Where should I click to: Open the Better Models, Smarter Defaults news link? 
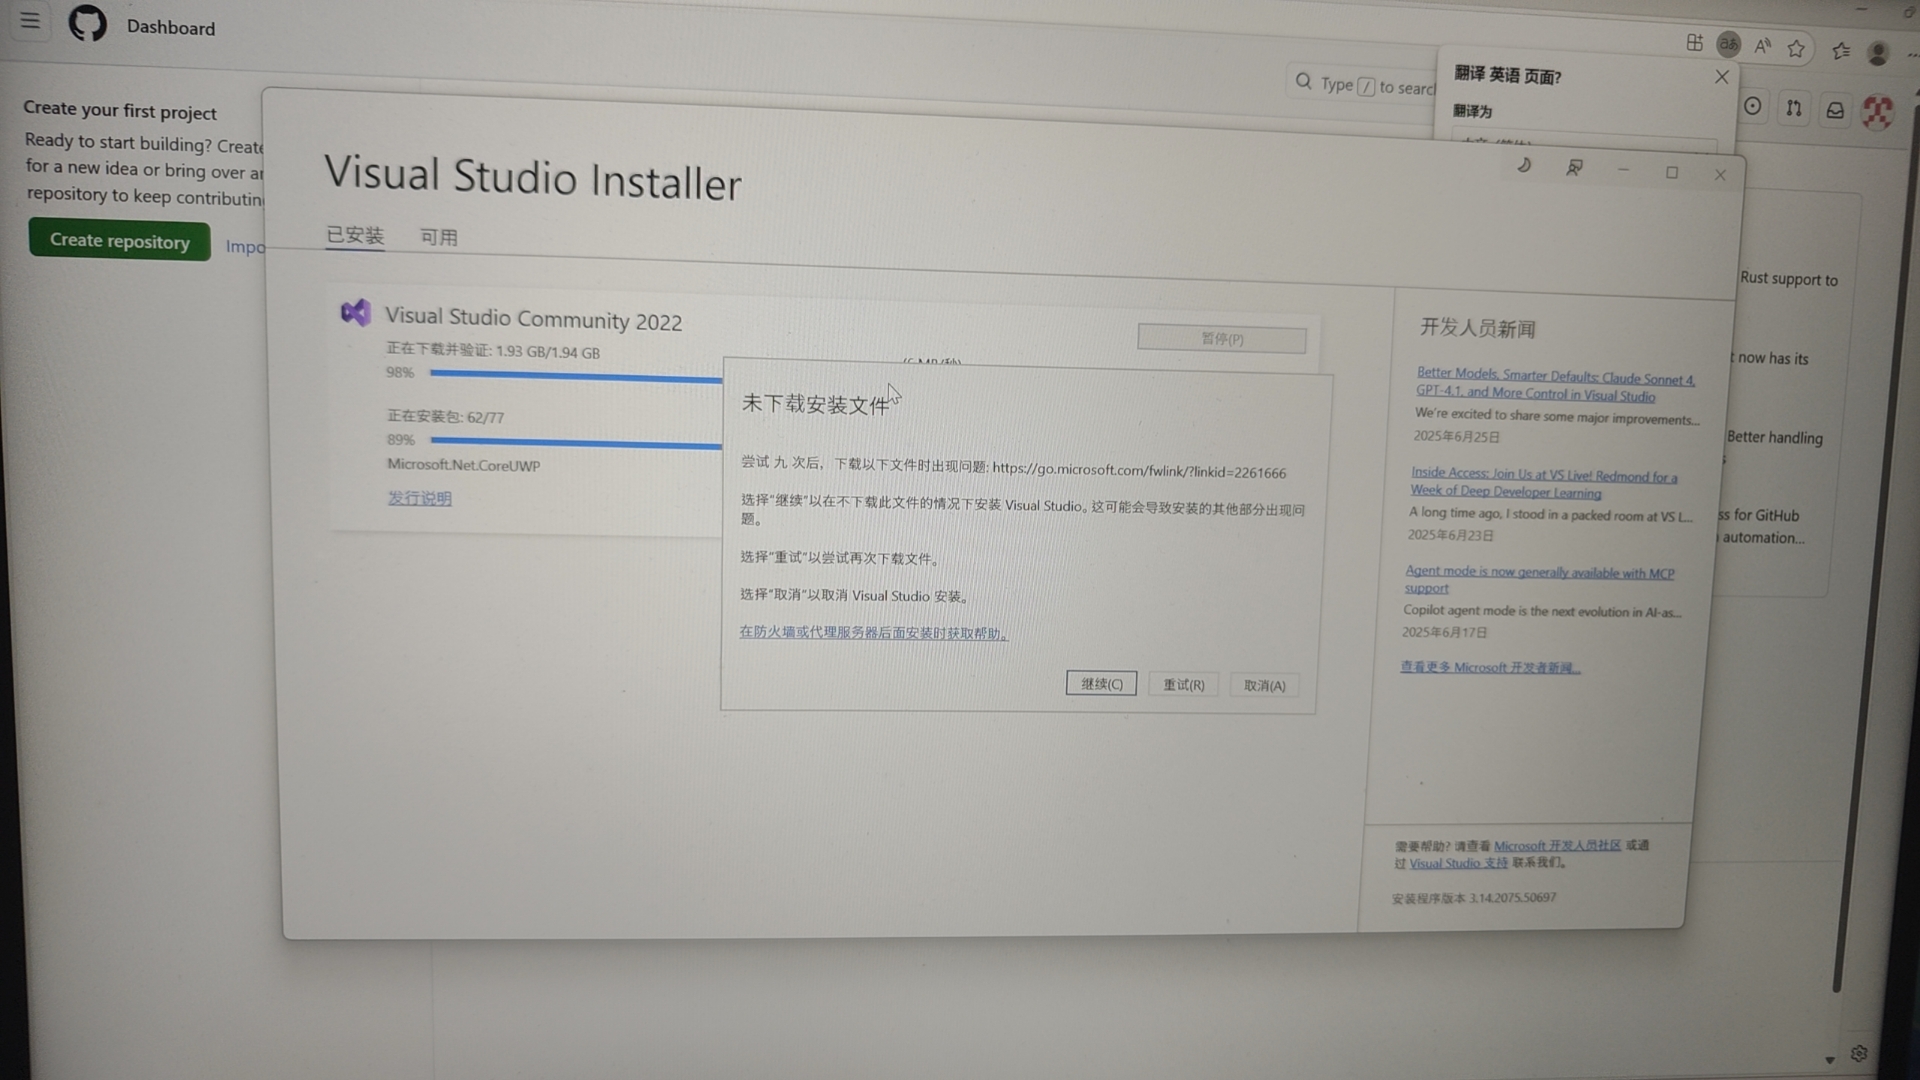[1555, 385]
